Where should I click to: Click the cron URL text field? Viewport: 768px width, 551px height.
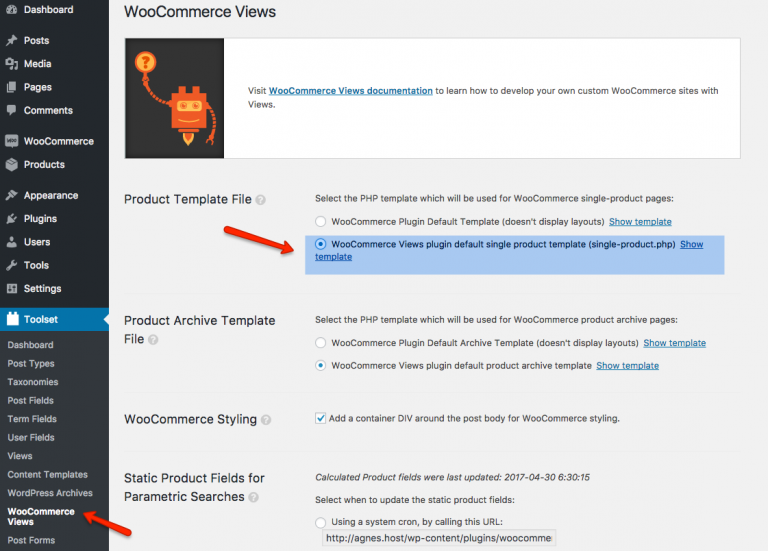point(439,538)
